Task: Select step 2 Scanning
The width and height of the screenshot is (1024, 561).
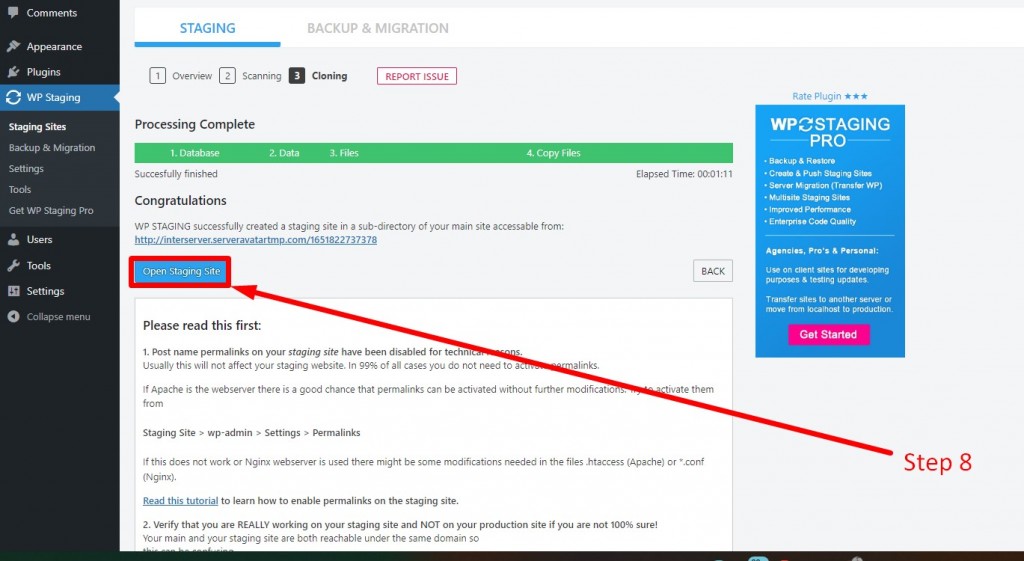Action: pos(250,76)
